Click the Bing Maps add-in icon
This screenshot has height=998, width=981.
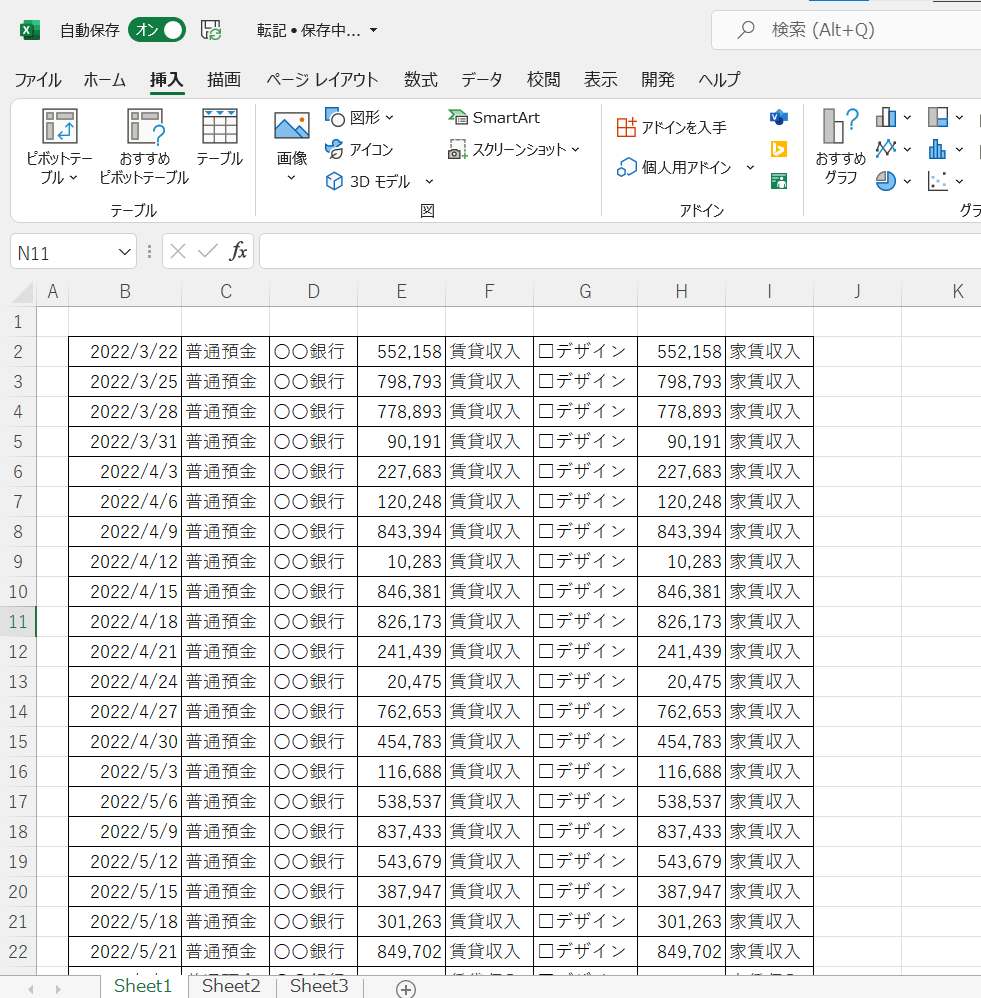779,149
